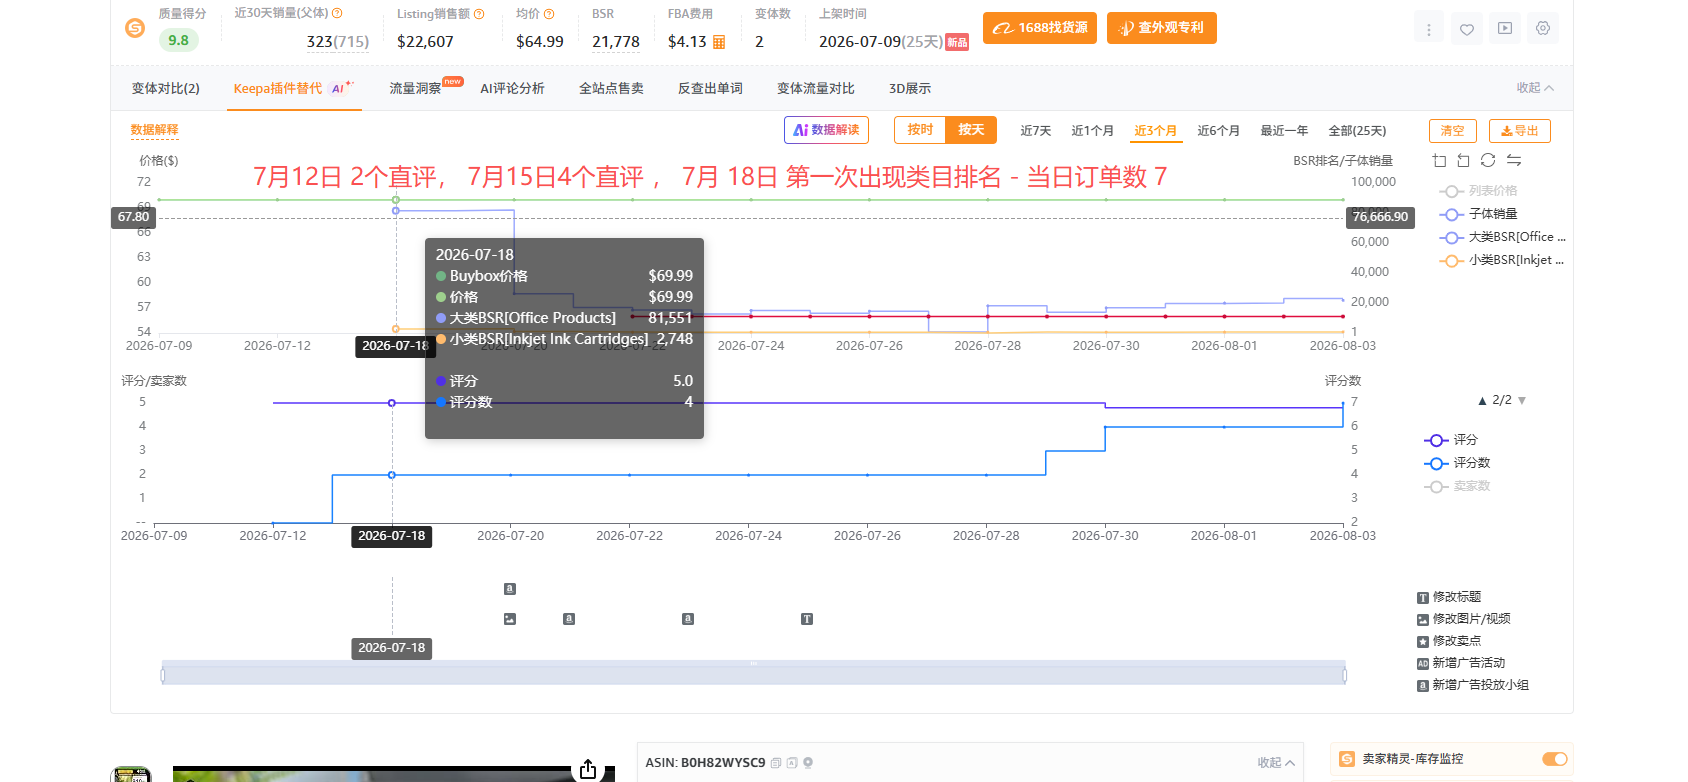Toggle 子体销量 series in chart legend
Viewport: 1688px width, 782px height.
[x=1478, y=214]
